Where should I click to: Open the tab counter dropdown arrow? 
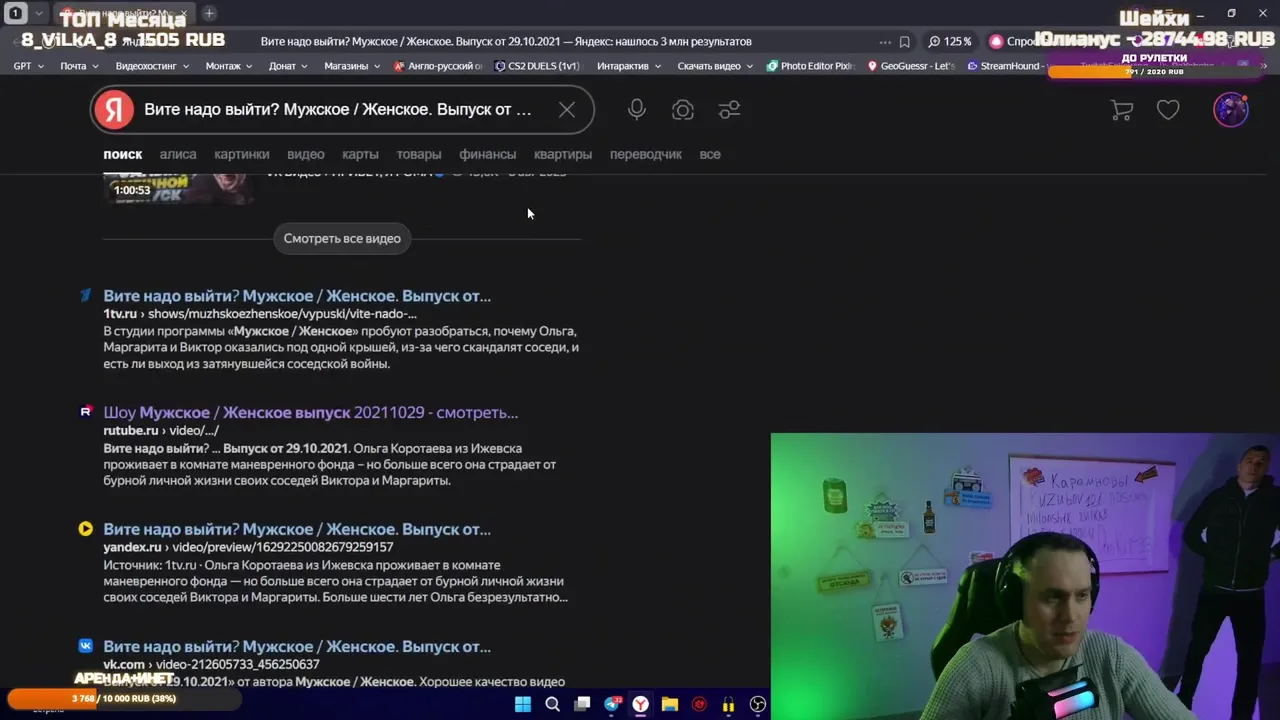coord(38,13)
